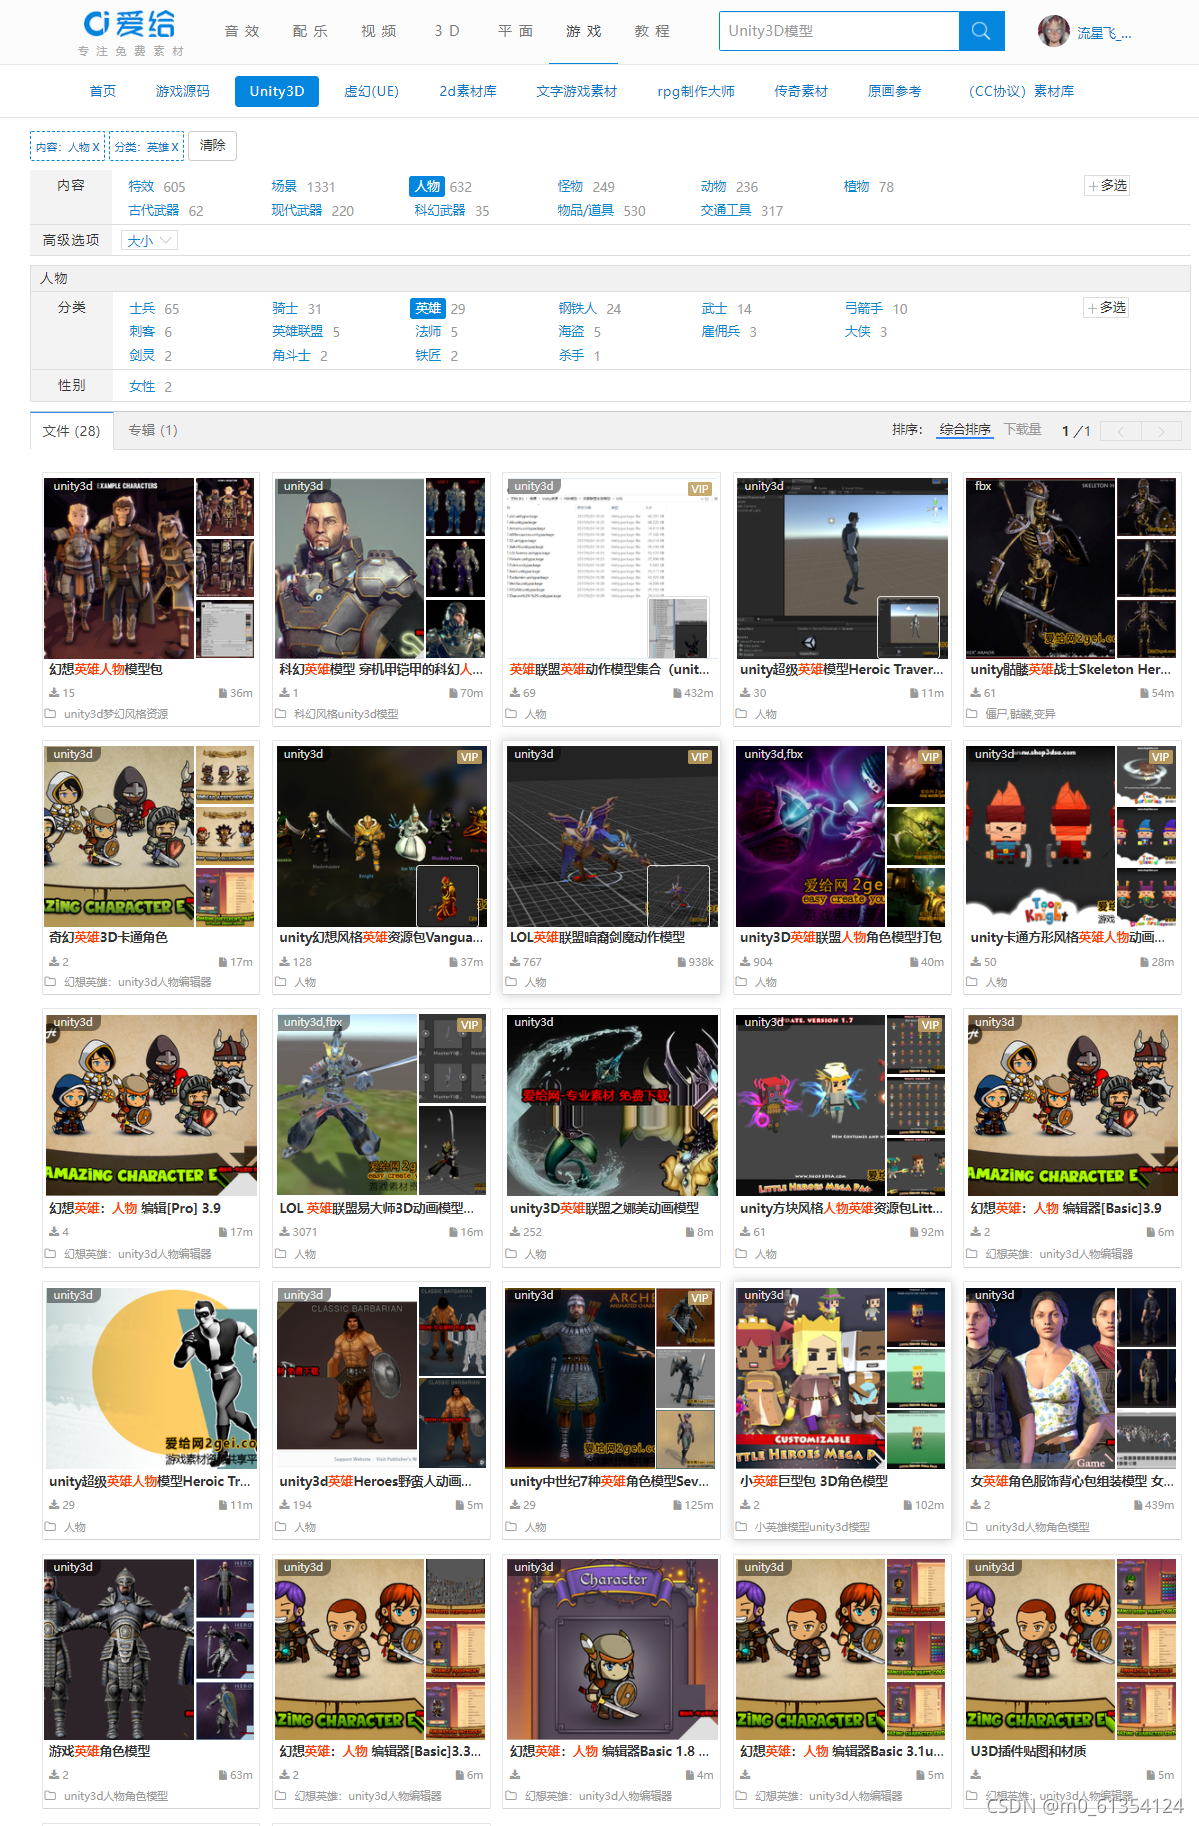This screenshot has height=1826, width=1199.
Task: Select 怪物 content filter
Action: [x=571, y=186]
